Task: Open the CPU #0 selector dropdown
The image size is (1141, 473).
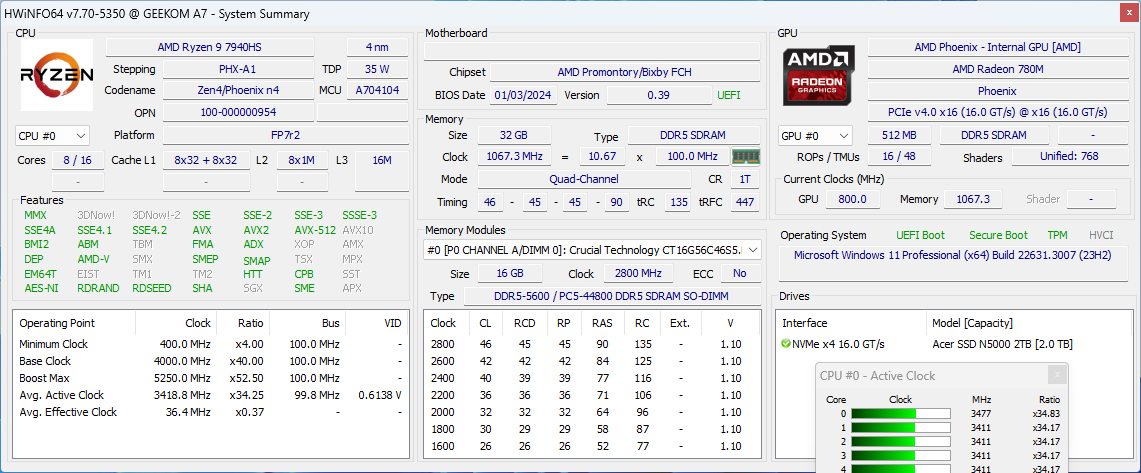Action: tap(52, 135)
